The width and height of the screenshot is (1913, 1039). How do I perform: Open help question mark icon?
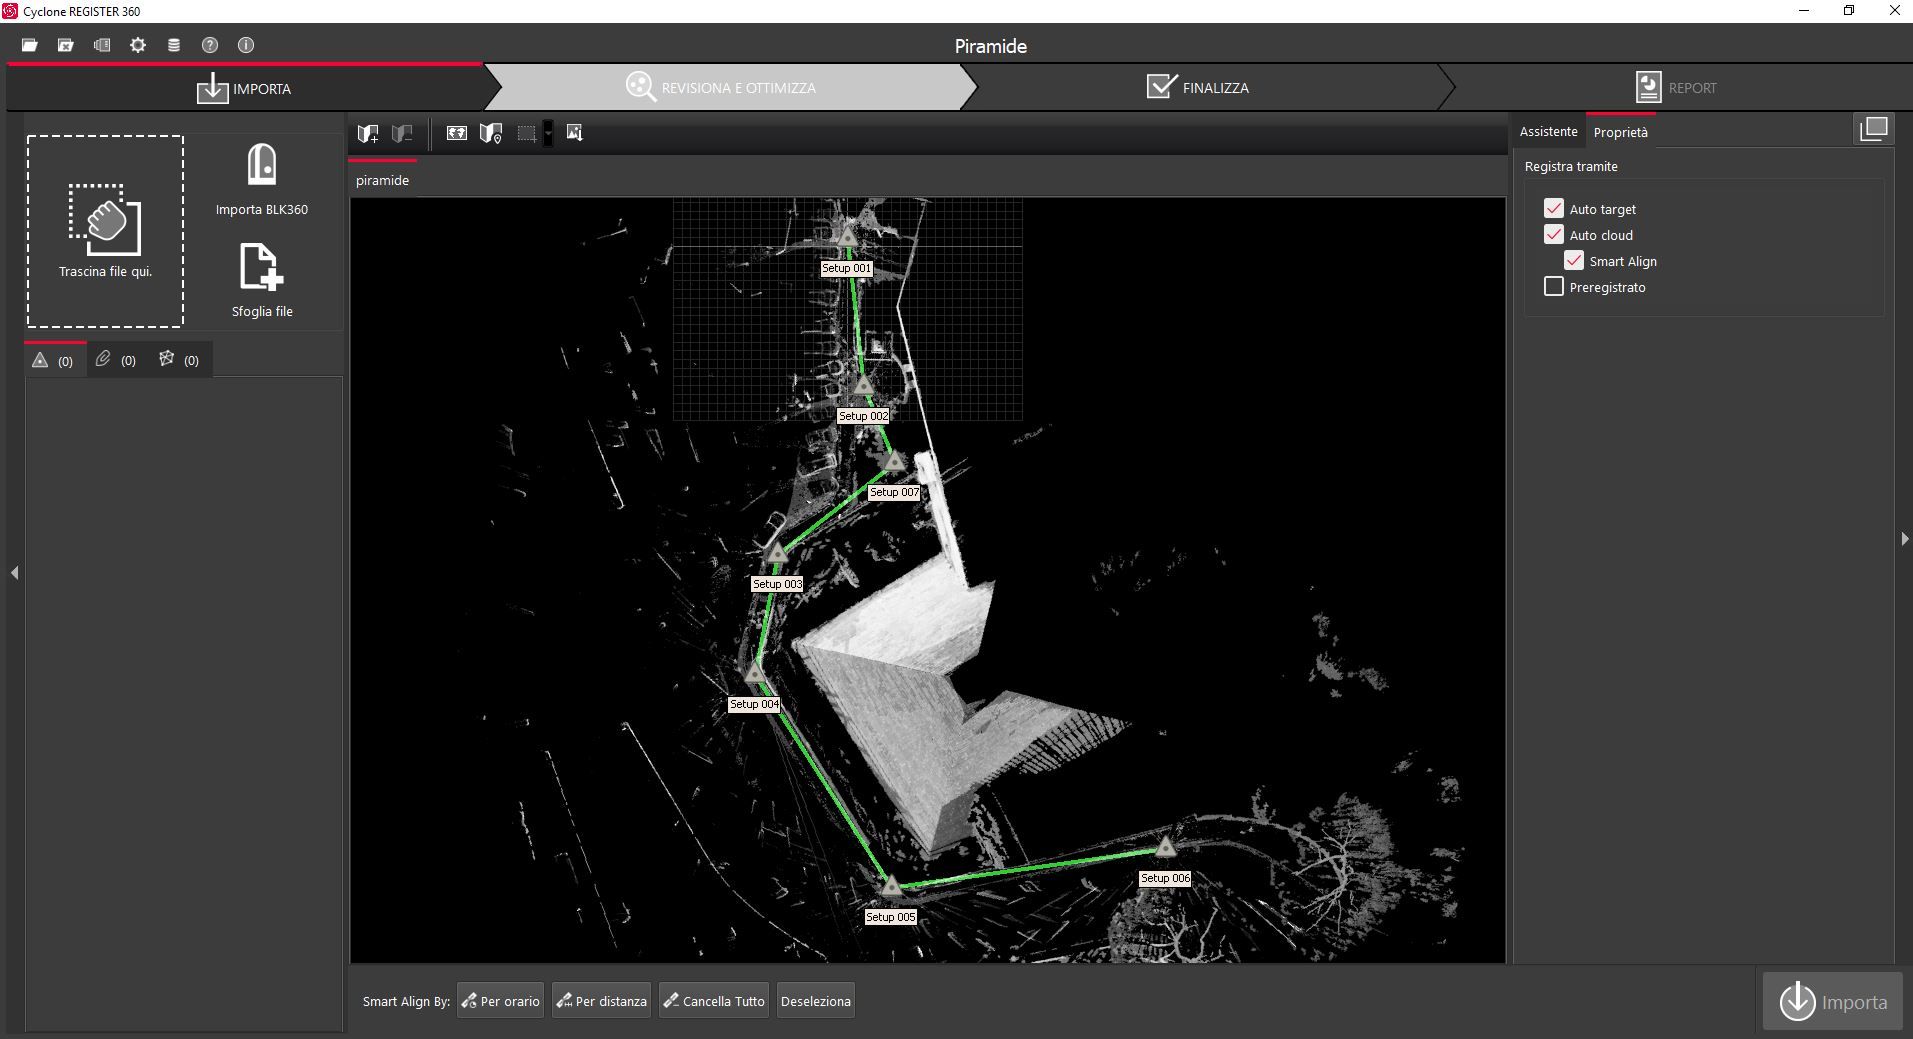(x=210, y=45)
